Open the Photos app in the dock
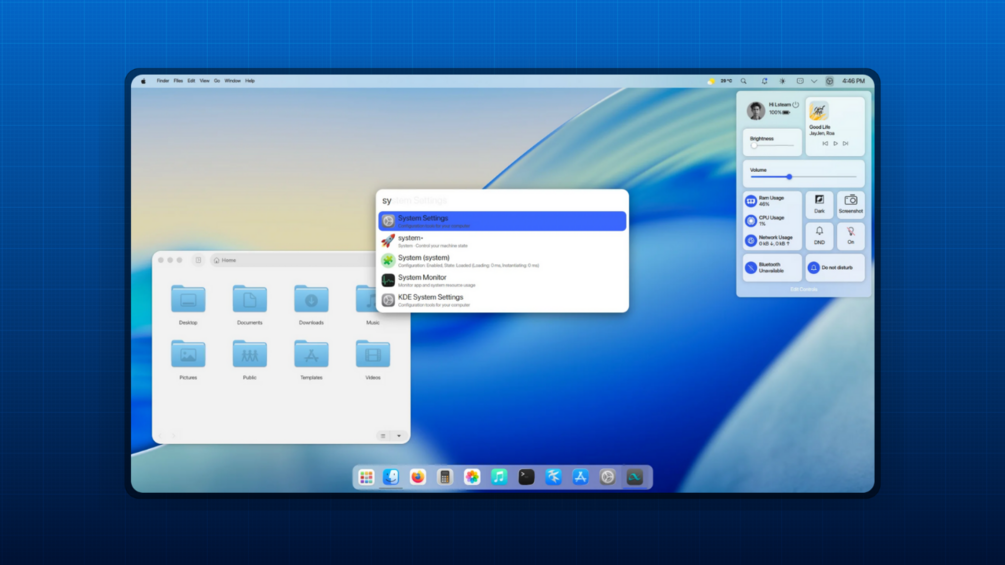1005x565 pixels. (472, 477)
